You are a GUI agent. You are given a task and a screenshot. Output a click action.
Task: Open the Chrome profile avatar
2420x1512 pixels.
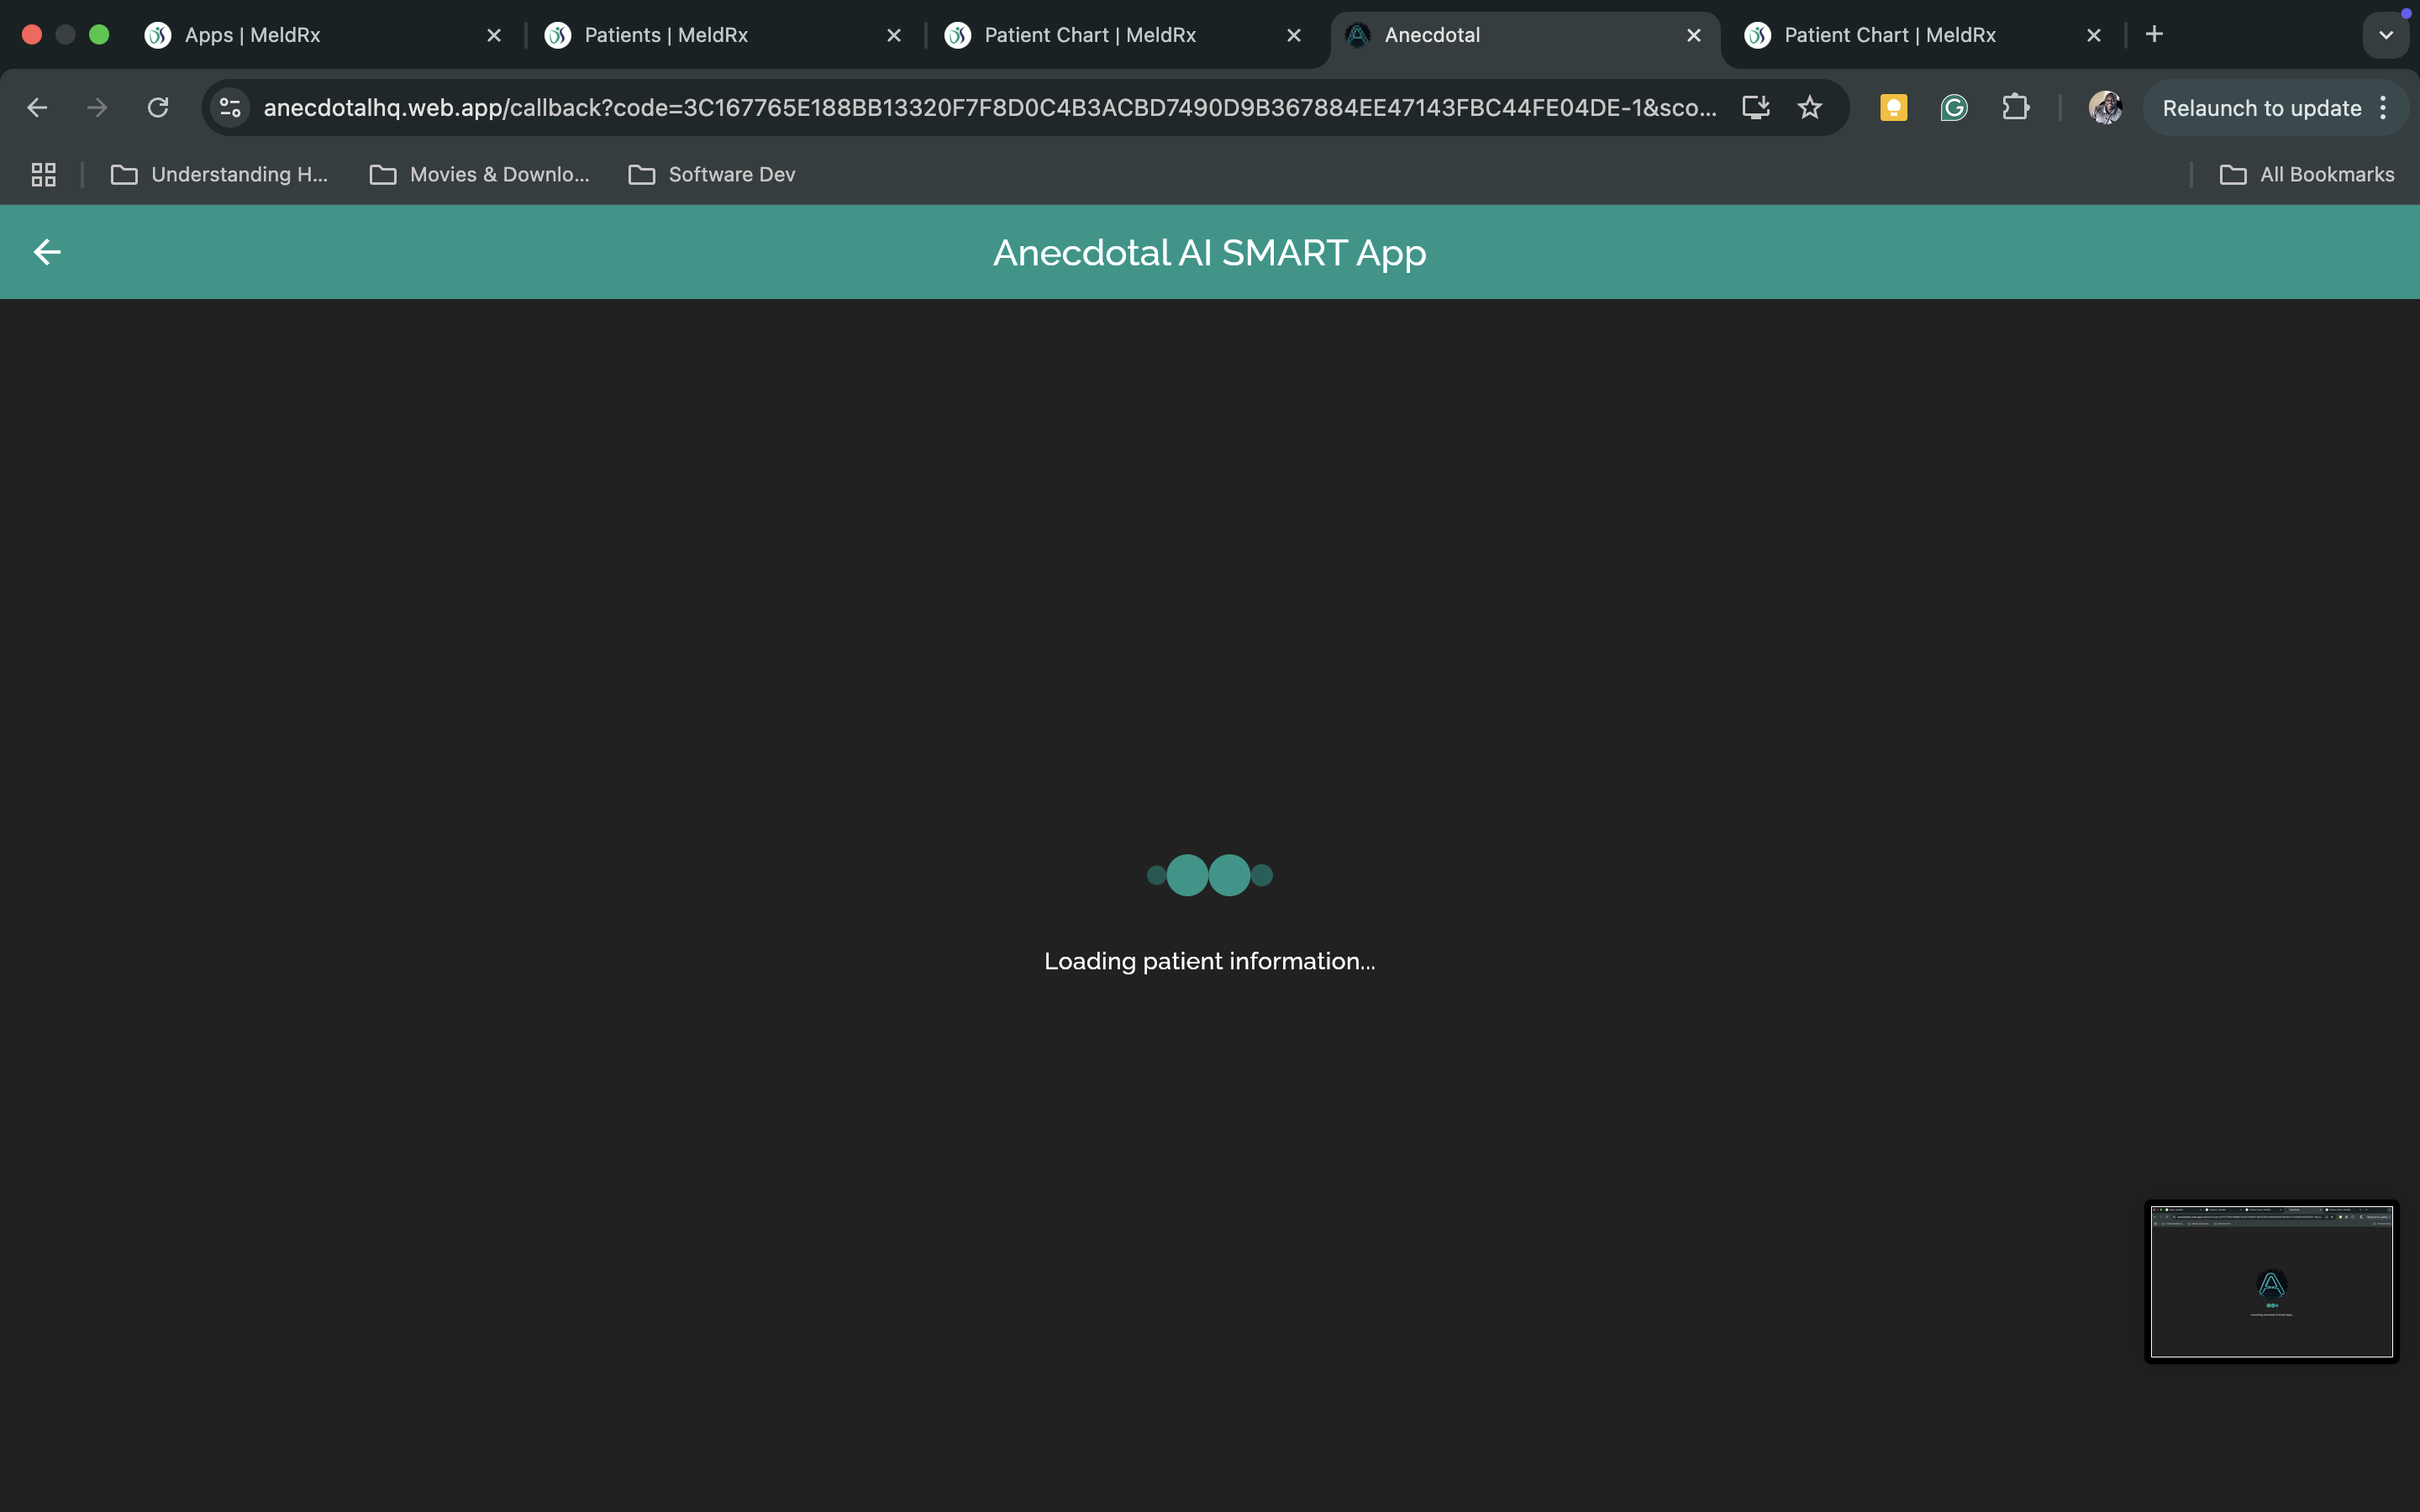tap(2105, 108)
